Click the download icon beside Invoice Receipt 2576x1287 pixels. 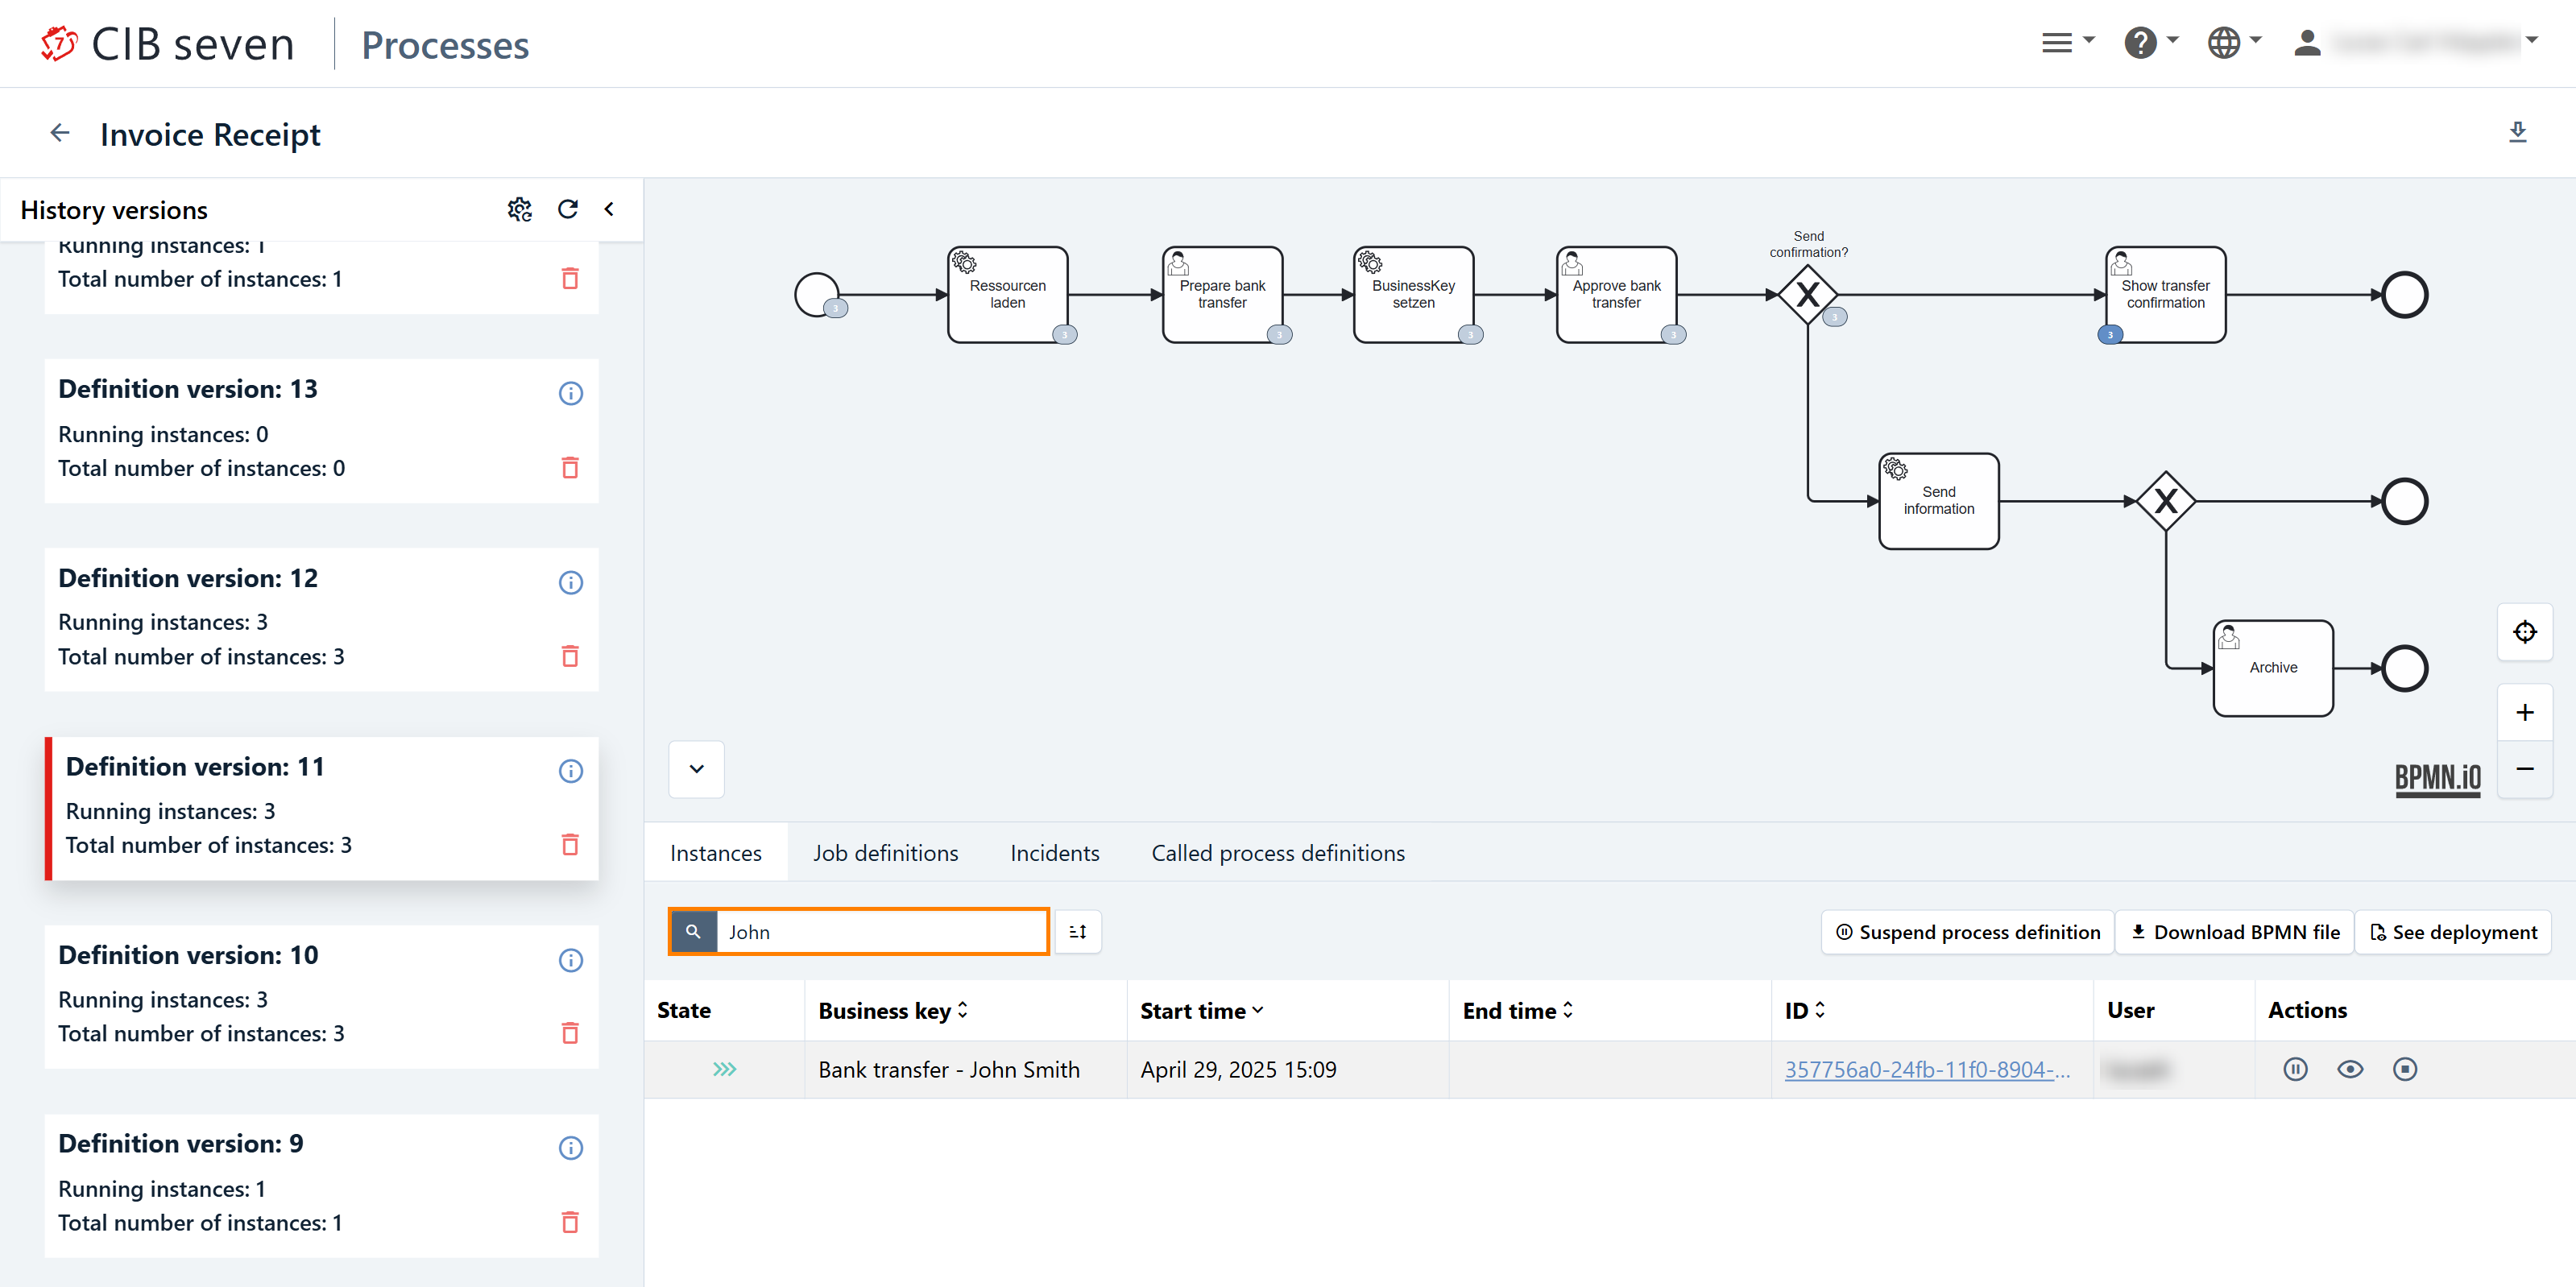click(2517, 132)
